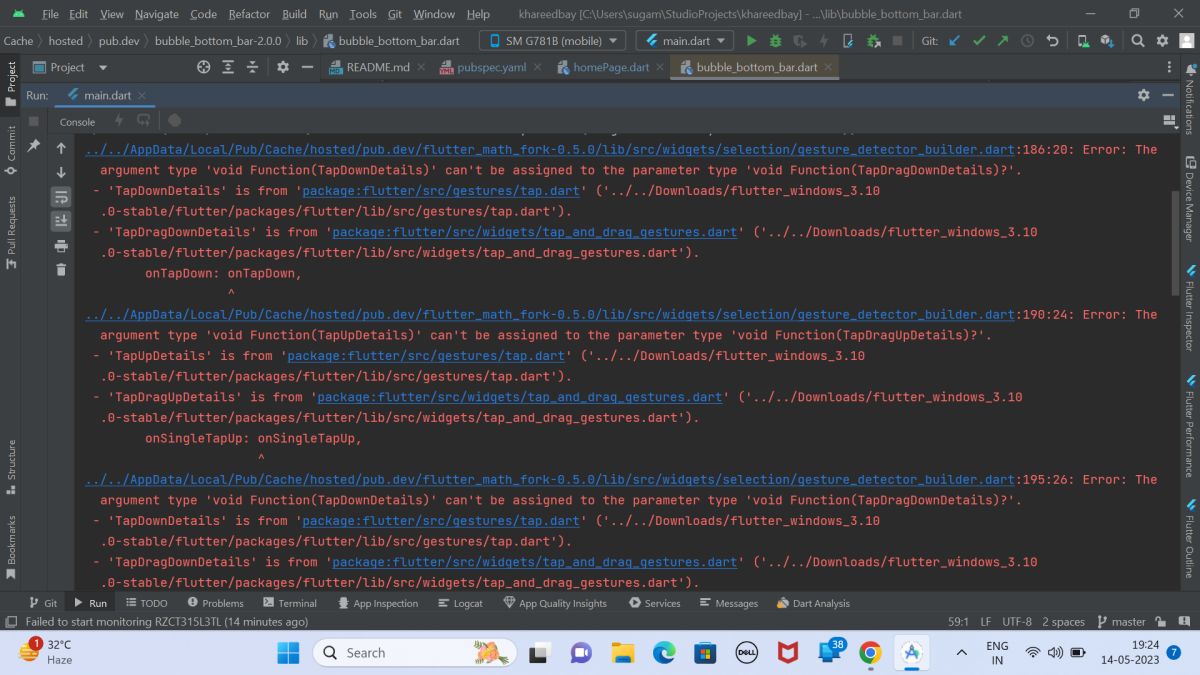Viewport: 1200px width, 675px height.
Task: Open Project panel options gear
Action: point(283,67)
